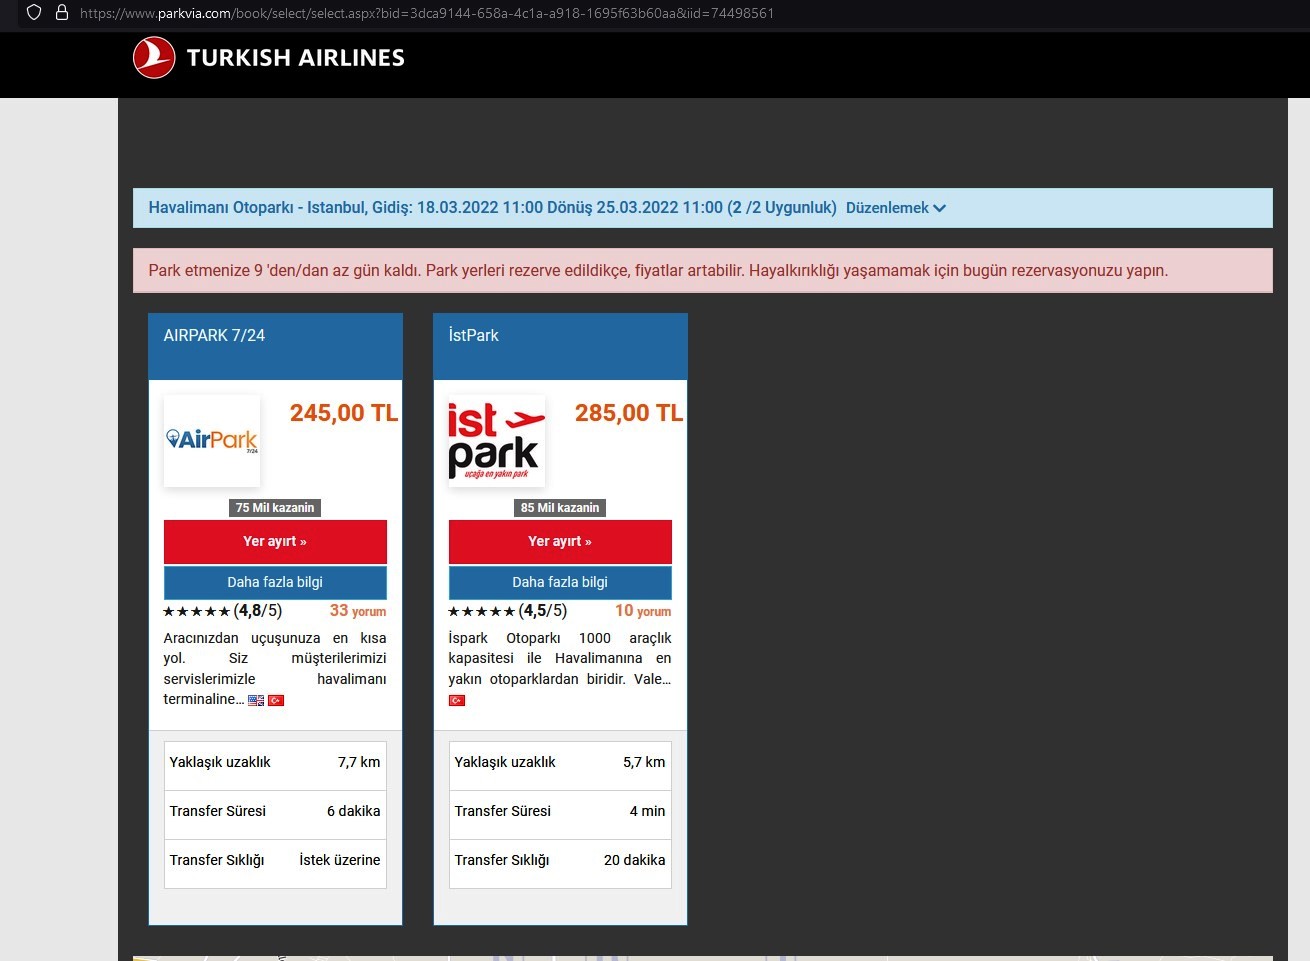Open Daha fazla bilgi for İstPark
The image size is (1310, 961).
click(x=560, y=582)
